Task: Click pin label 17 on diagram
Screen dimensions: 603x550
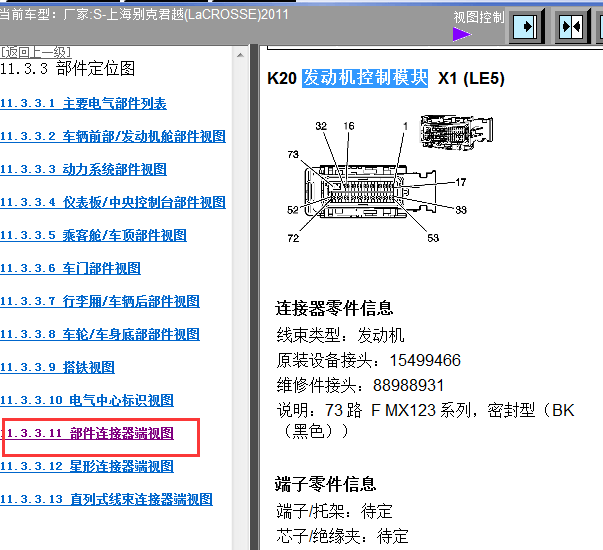Action: pyautogui.click(x=461, y=182)
